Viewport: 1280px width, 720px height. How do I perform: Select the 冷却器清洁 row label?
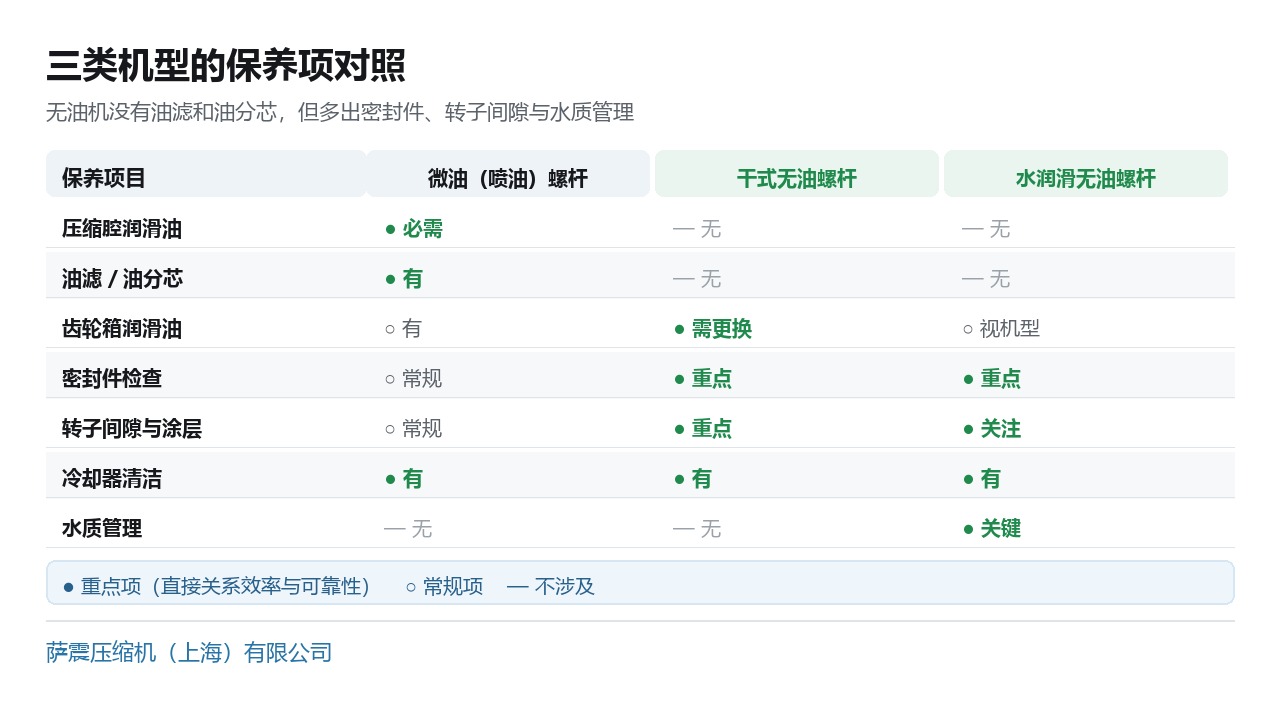coord(112,478)
